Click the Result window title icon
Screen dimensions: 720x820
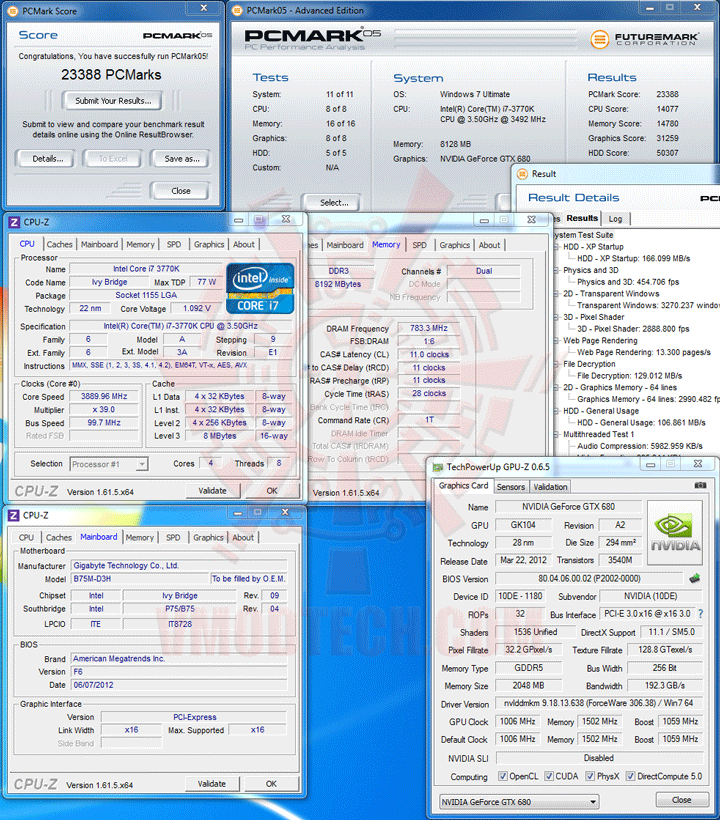coord(522,174)
